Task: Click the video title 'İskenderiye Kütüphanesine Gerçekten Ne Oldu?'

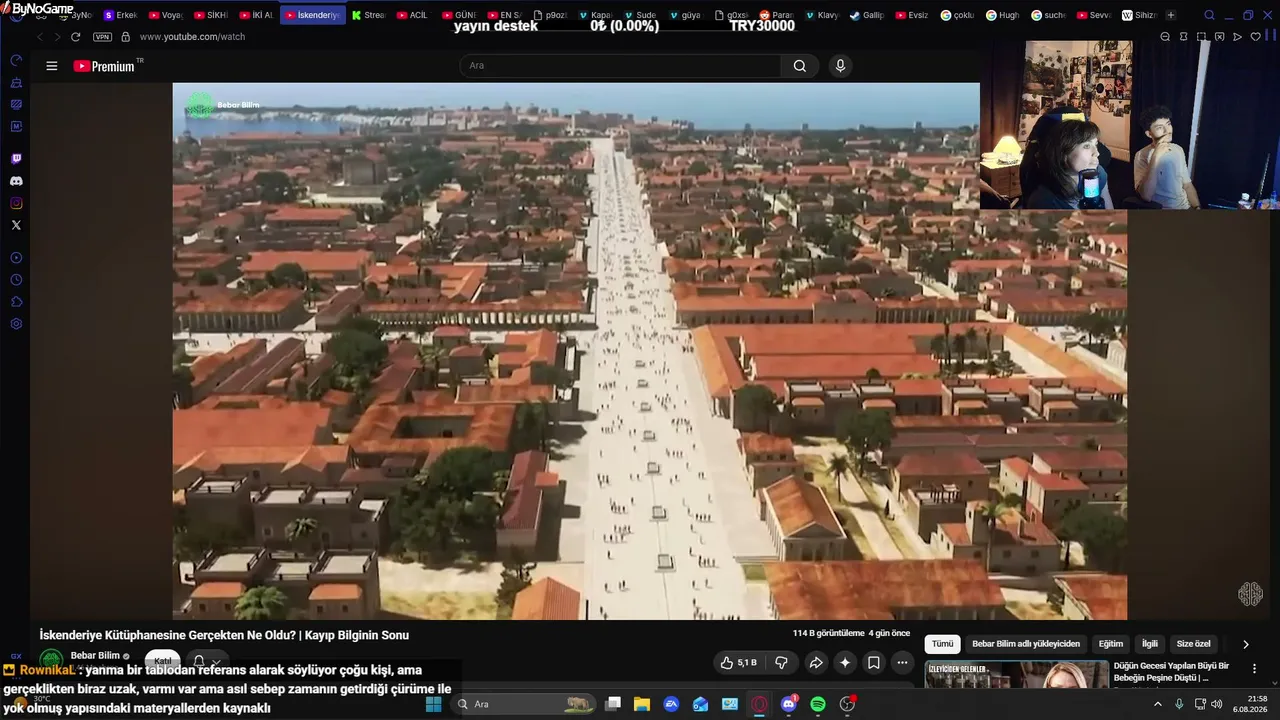Action: point(224,635)
